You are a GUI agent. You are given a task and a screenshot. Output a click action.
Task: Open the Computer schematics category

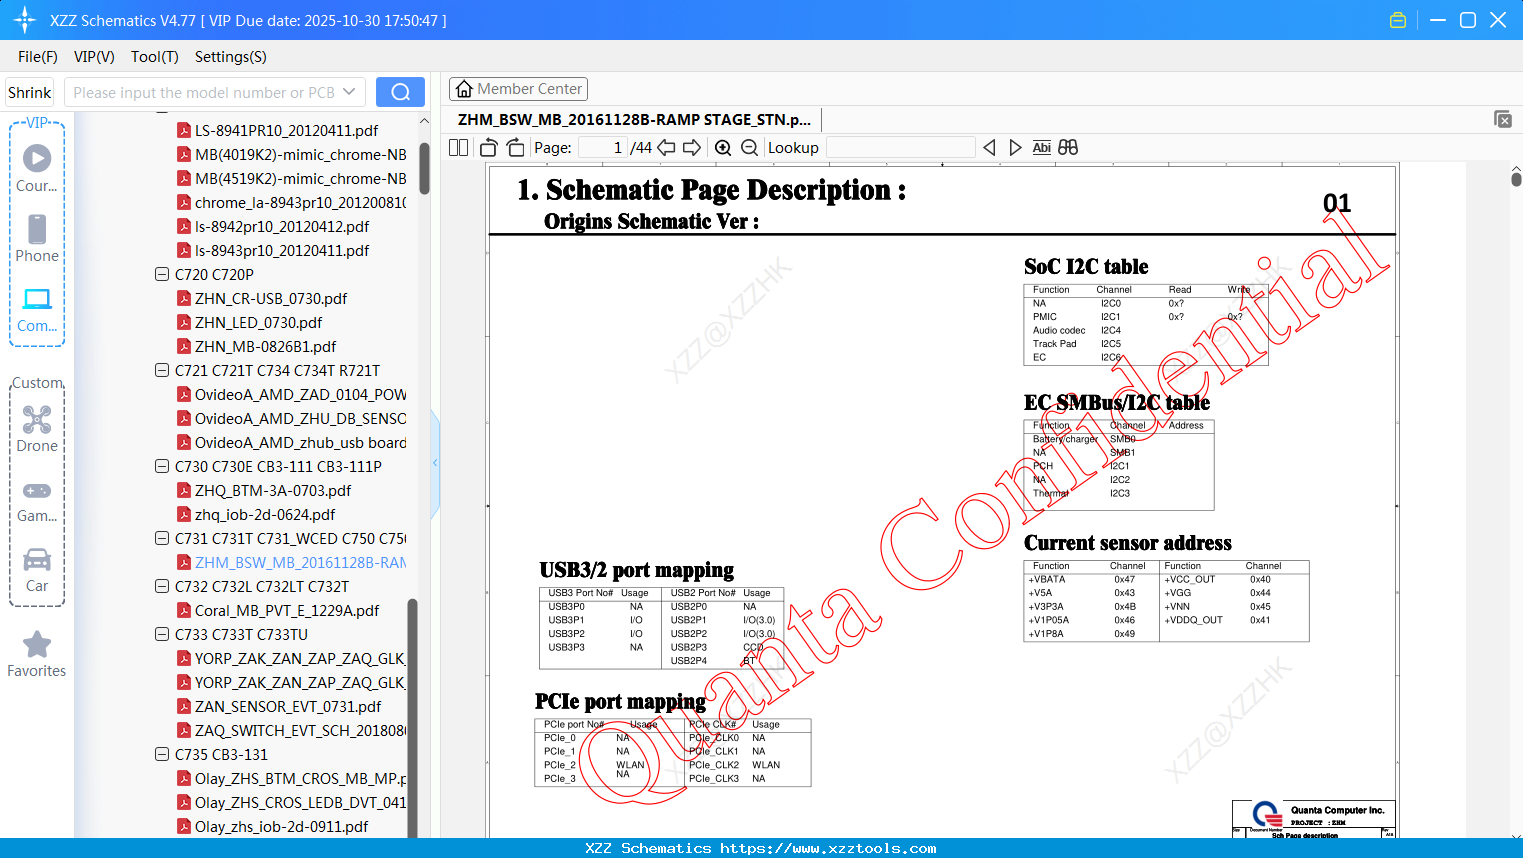click(37, 309)
